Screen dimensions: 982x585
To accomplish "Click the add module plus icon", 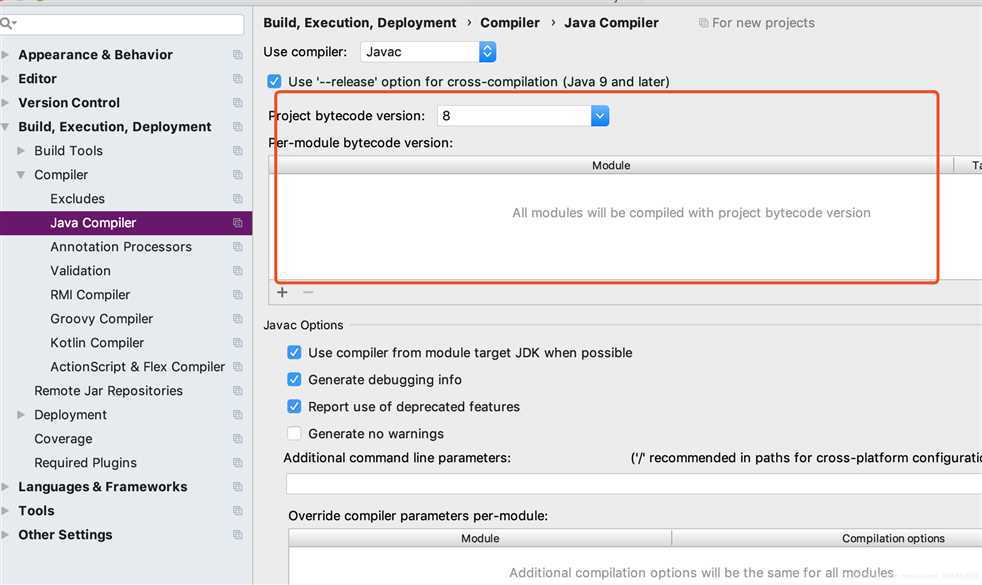I will (x=282, y=292).
